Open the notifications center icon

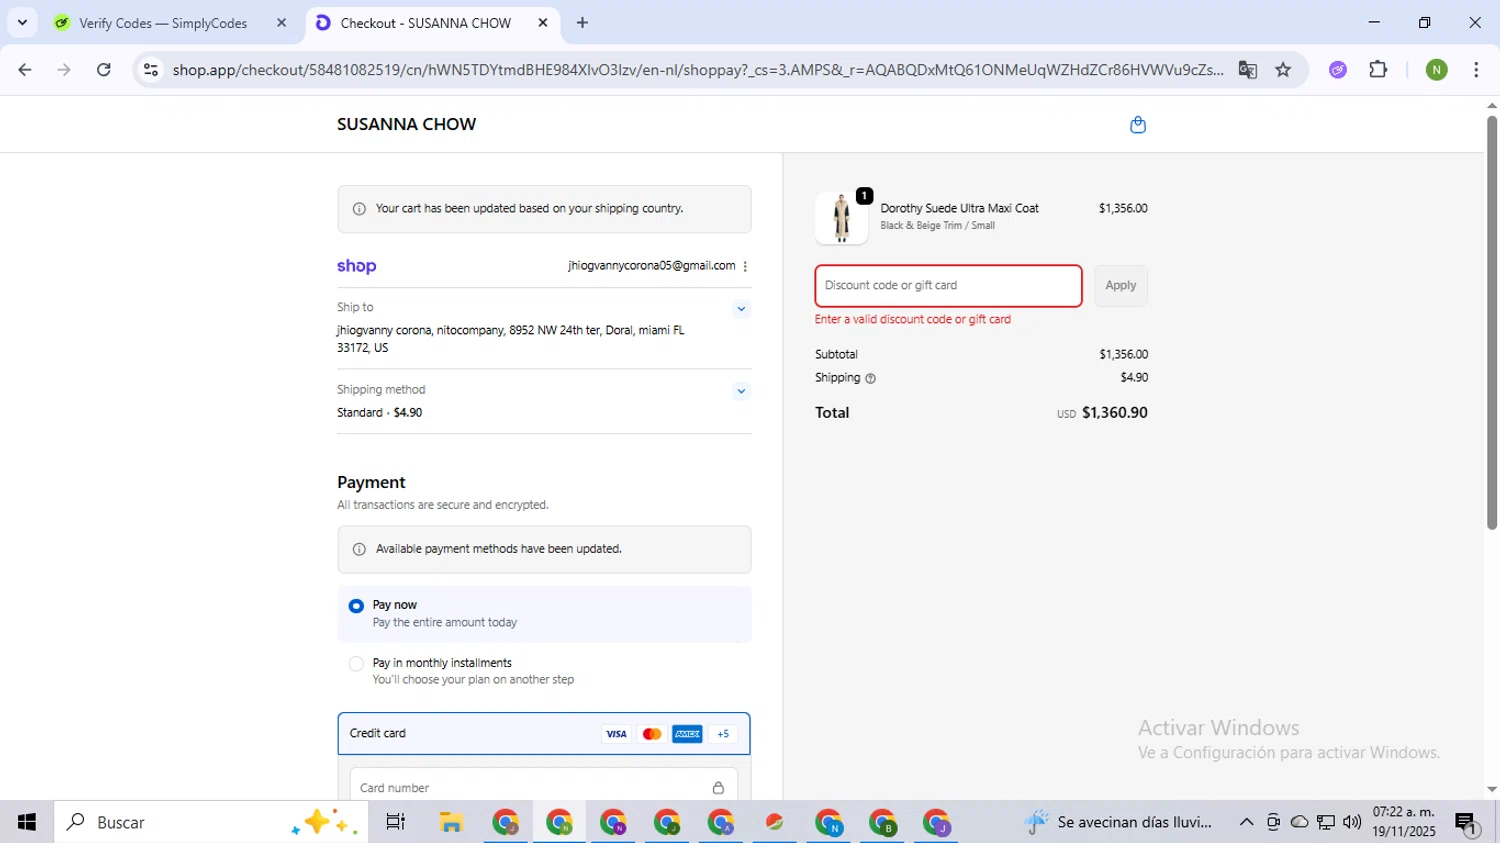click(x=1466, y=823)
